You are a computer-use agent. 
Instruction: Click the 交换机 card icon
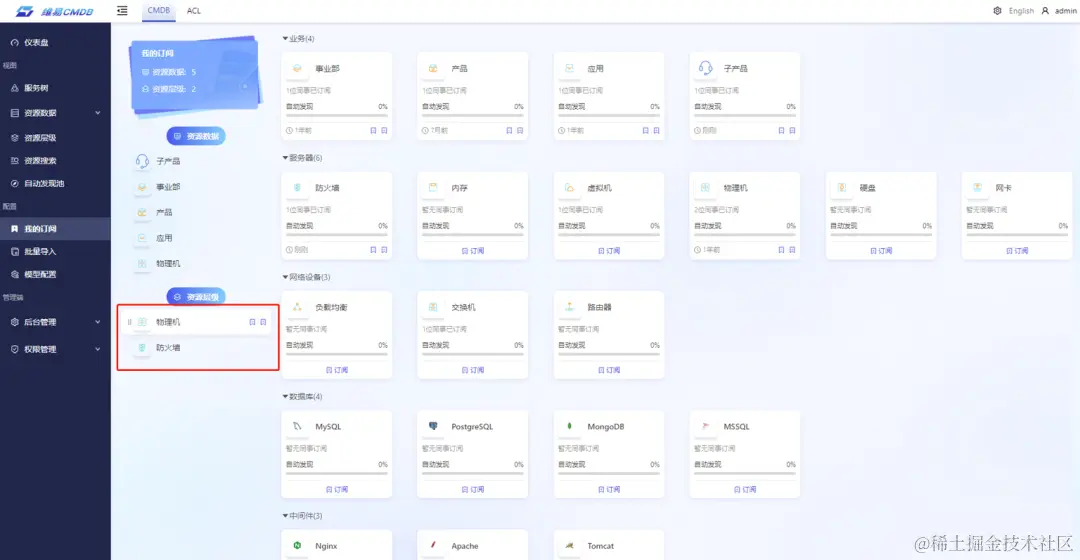pyautogui.click(x=433, y=307)
